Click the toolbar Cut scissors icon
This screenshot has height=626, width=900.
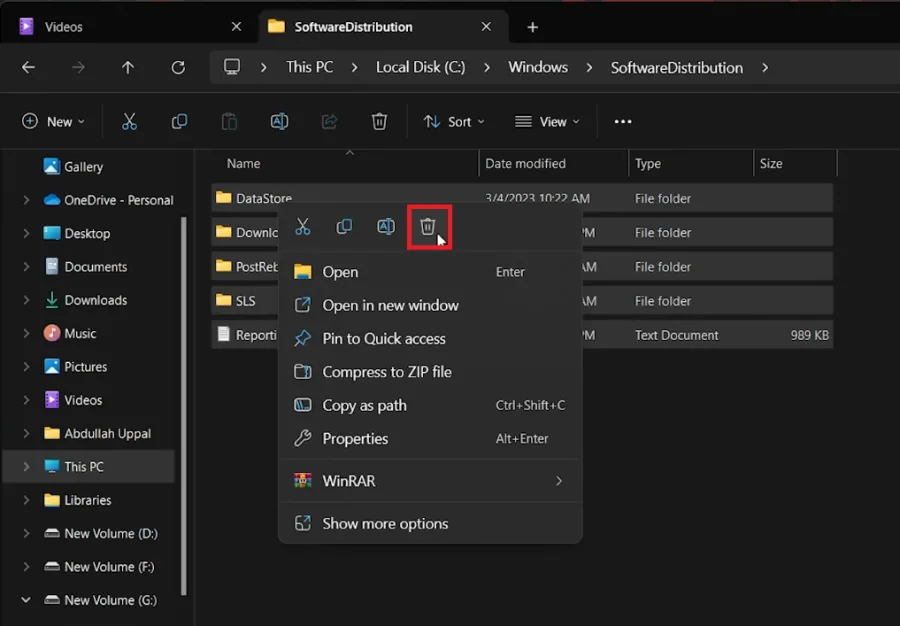[x=130, y=121]
